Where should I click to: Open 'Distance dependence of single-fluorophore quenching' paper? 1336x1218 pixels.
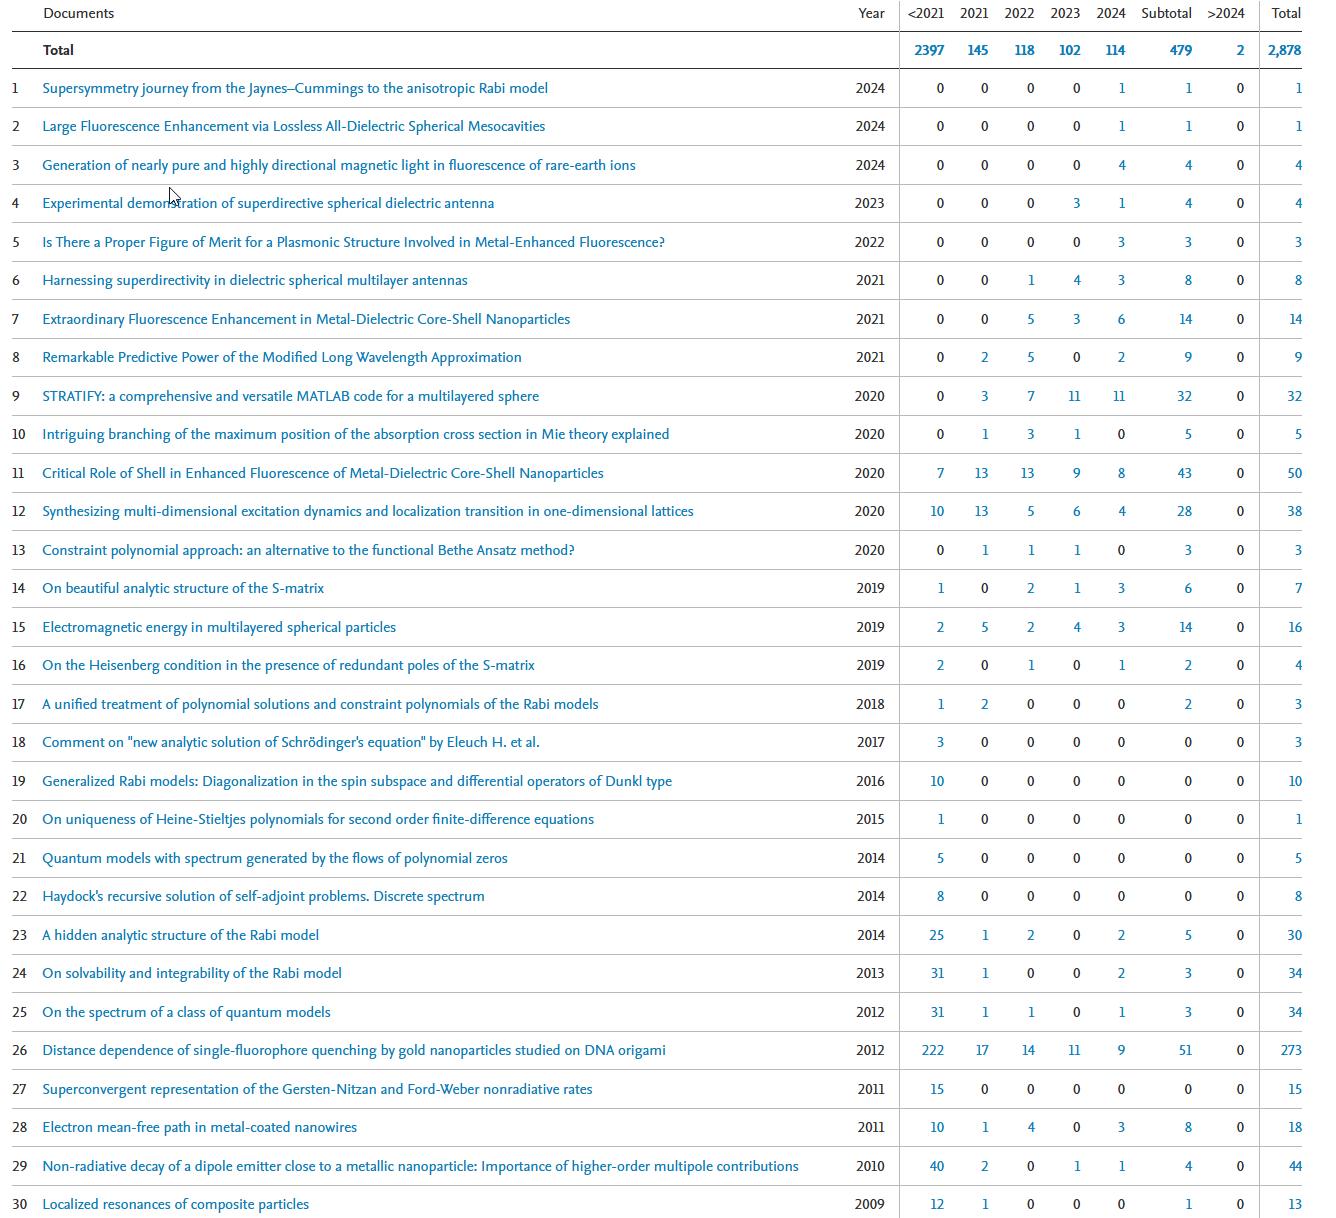click(354, 1050)
